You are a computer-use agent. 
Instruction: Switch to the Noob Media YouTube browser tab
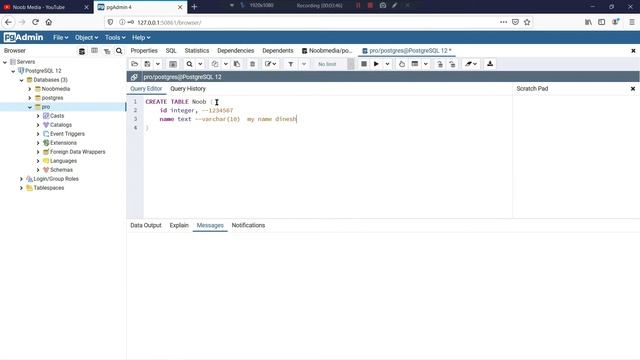tap(46, 7)
